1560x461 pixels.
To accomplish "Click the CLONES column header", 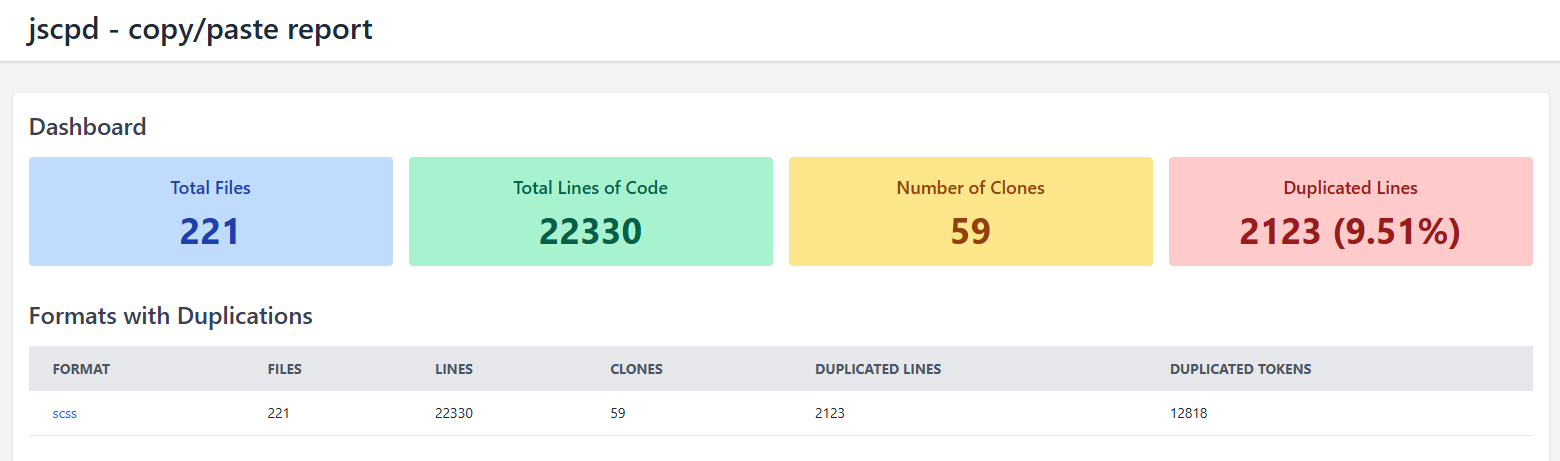I will click(636, 369).
